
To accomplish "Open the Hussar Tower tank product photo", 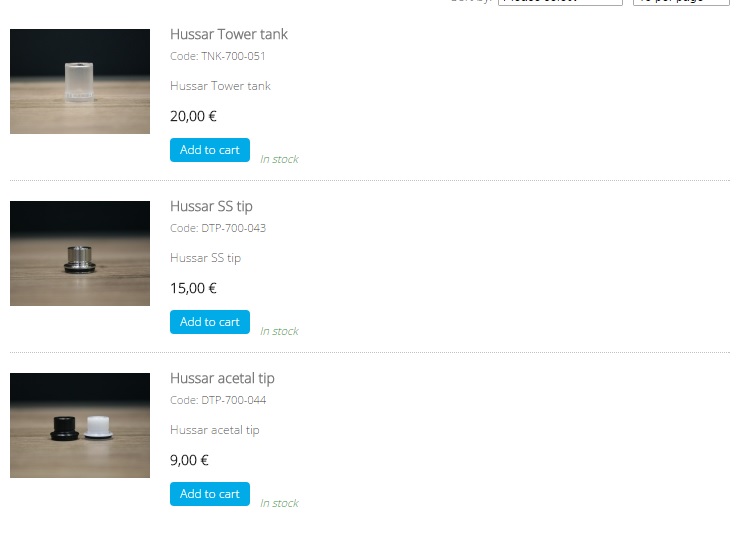I will point(80,82).
